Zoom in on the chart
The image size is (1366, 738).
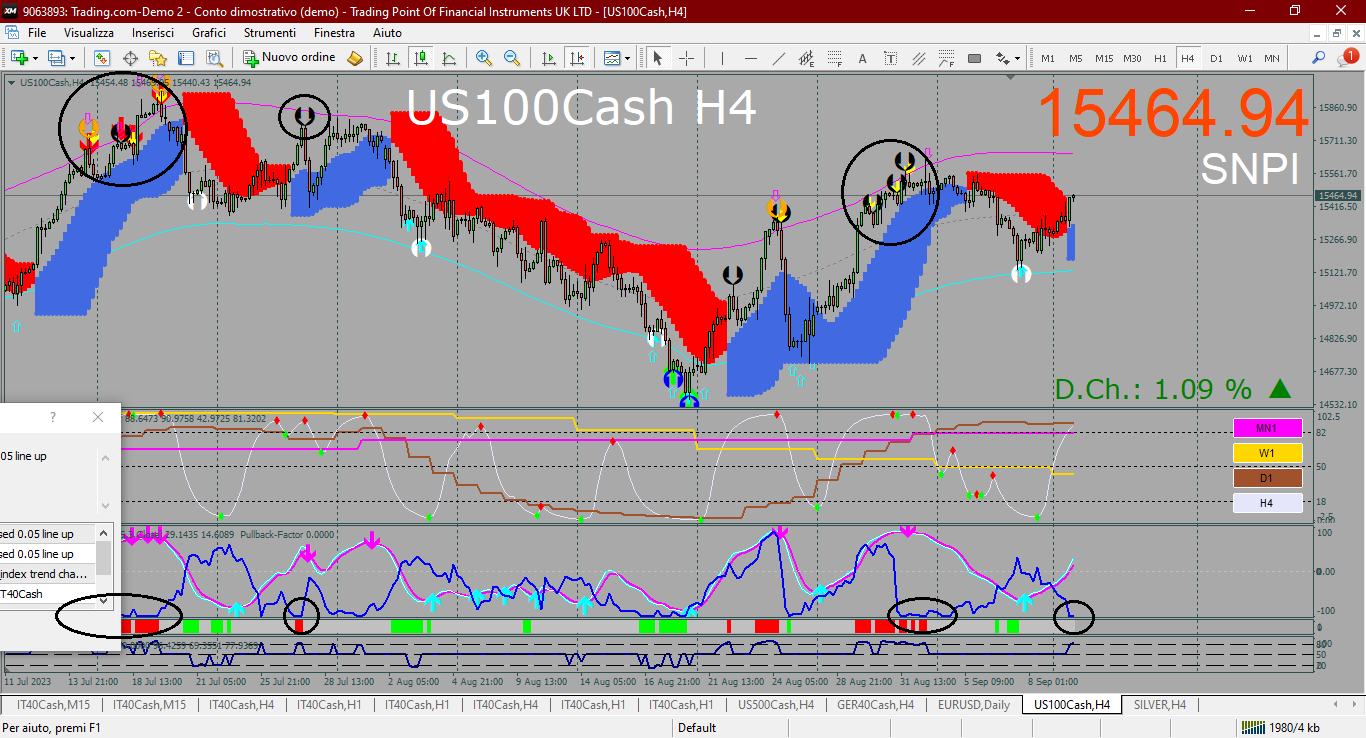tap(484, 58)
